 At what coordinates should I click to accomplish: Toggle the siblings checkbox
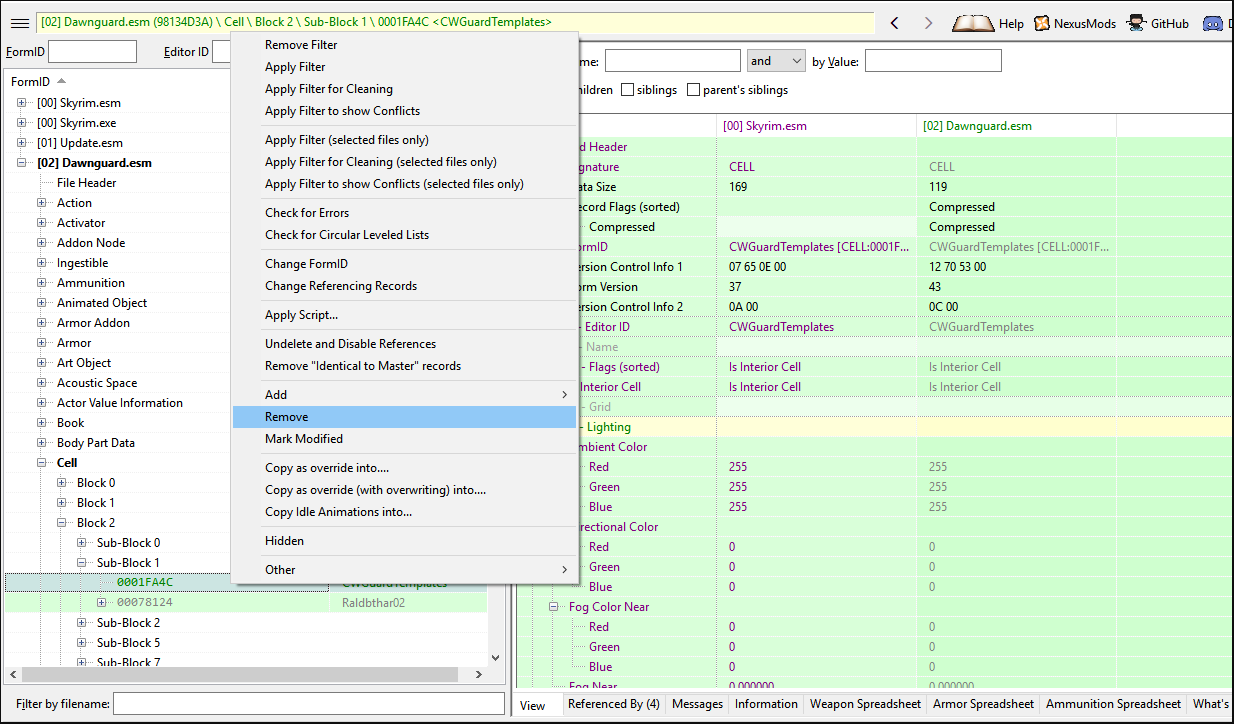tap(628, 90)
